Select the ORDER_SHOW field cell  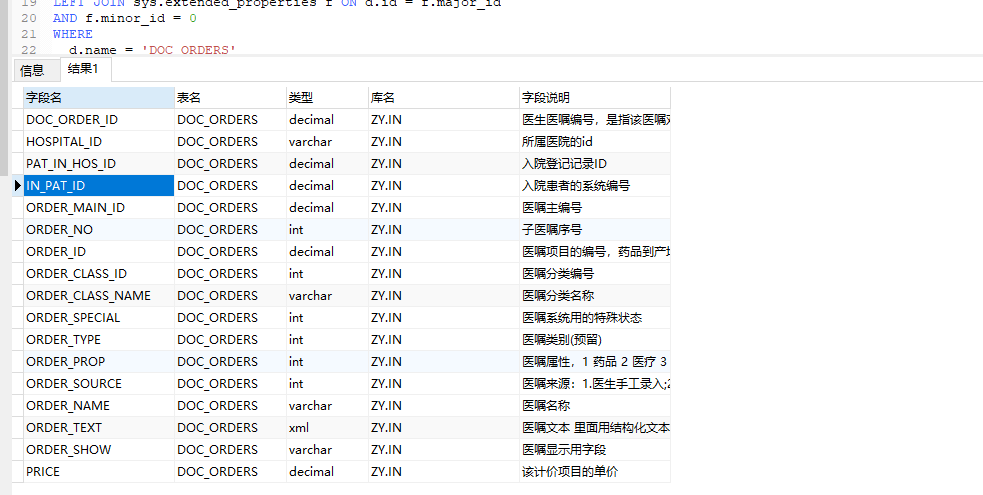[x=99, y=449]
